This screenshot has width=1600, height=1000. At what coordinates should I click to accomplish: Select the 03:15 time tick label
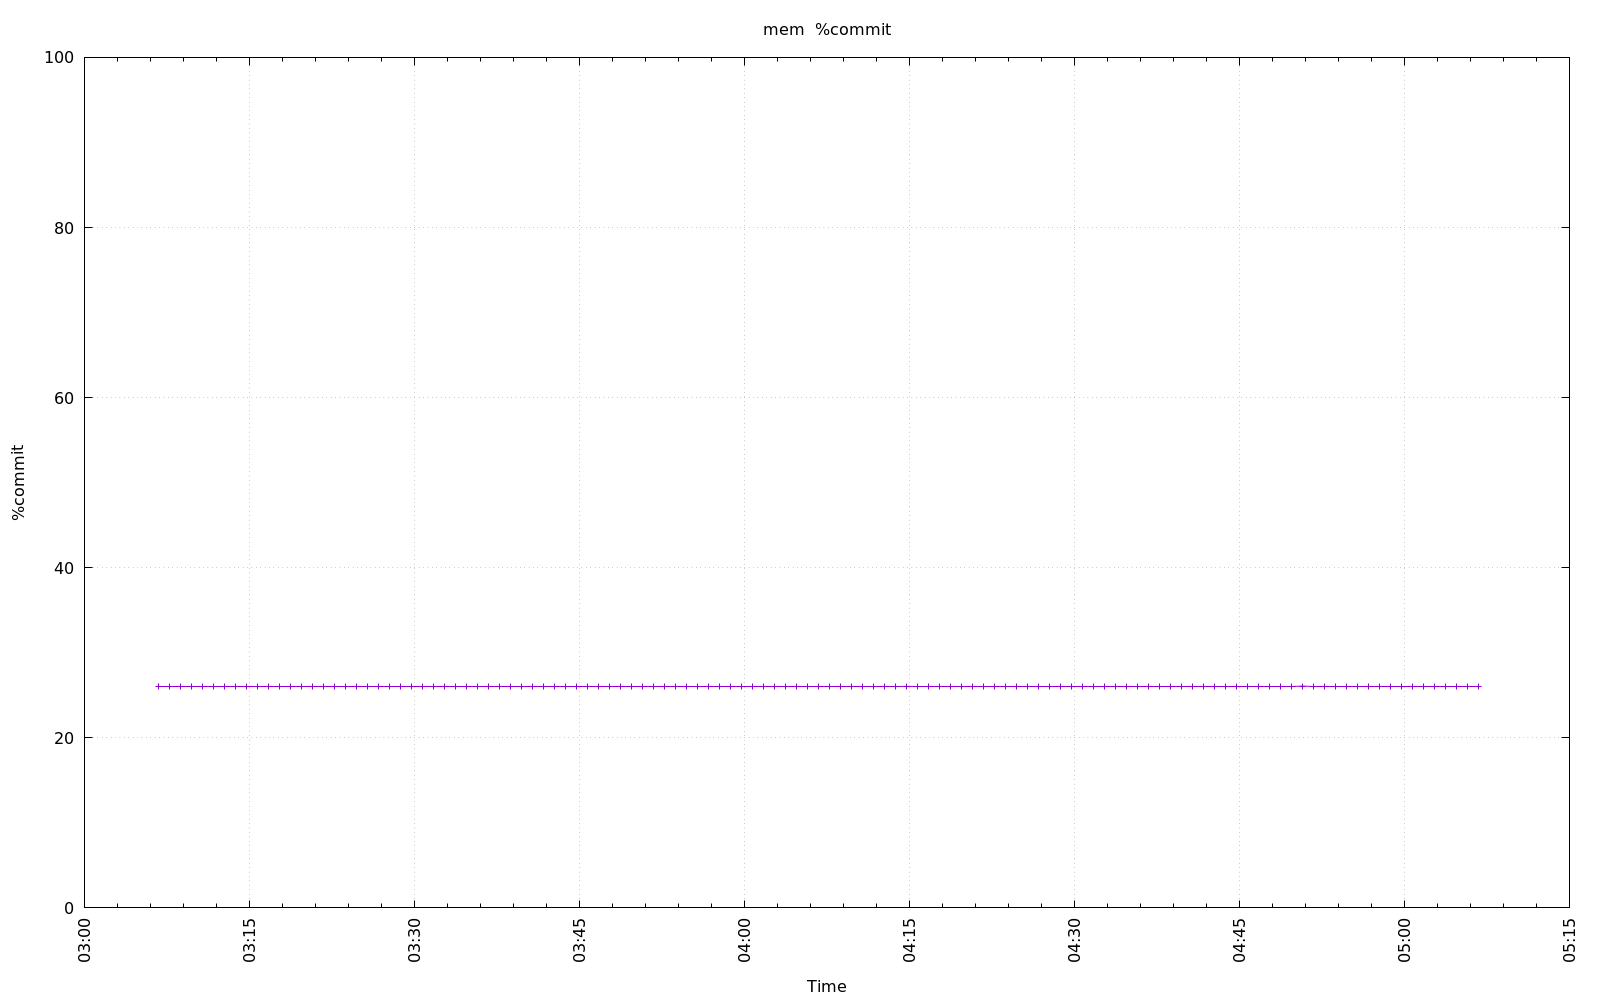tap(250, 941)
